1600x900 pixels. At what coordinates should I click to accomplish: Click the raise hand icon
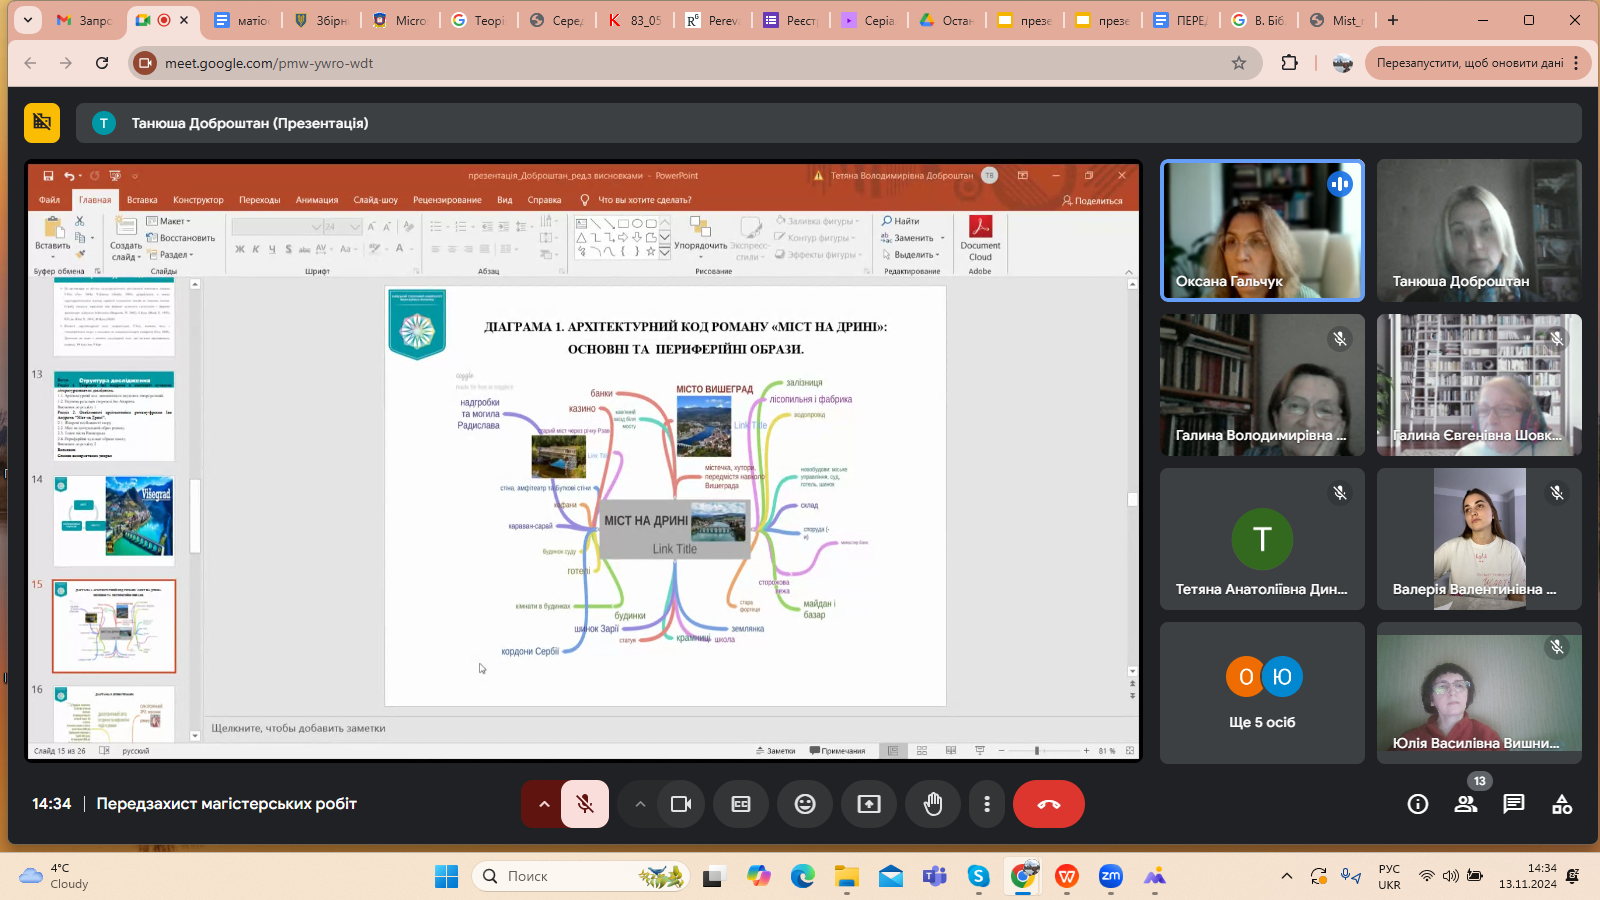click(x=932, y=804)
